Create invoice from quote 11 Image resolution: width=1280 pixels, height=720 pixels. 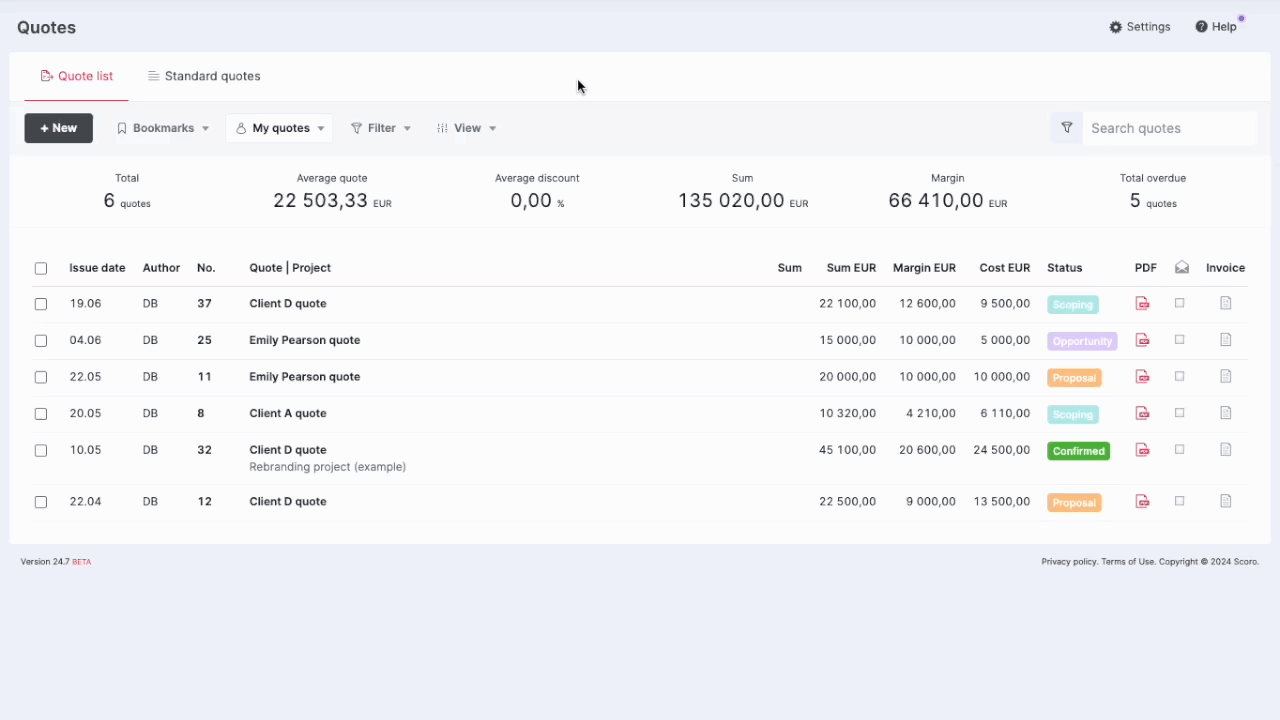pyautogui.click(x=1225, y=377)
